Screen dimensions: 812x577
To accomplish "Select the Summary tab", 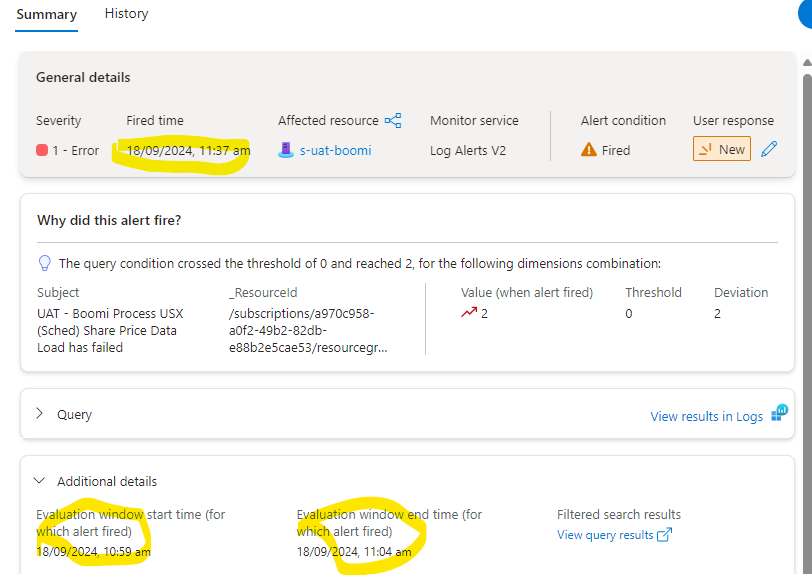I will point(46,15).
